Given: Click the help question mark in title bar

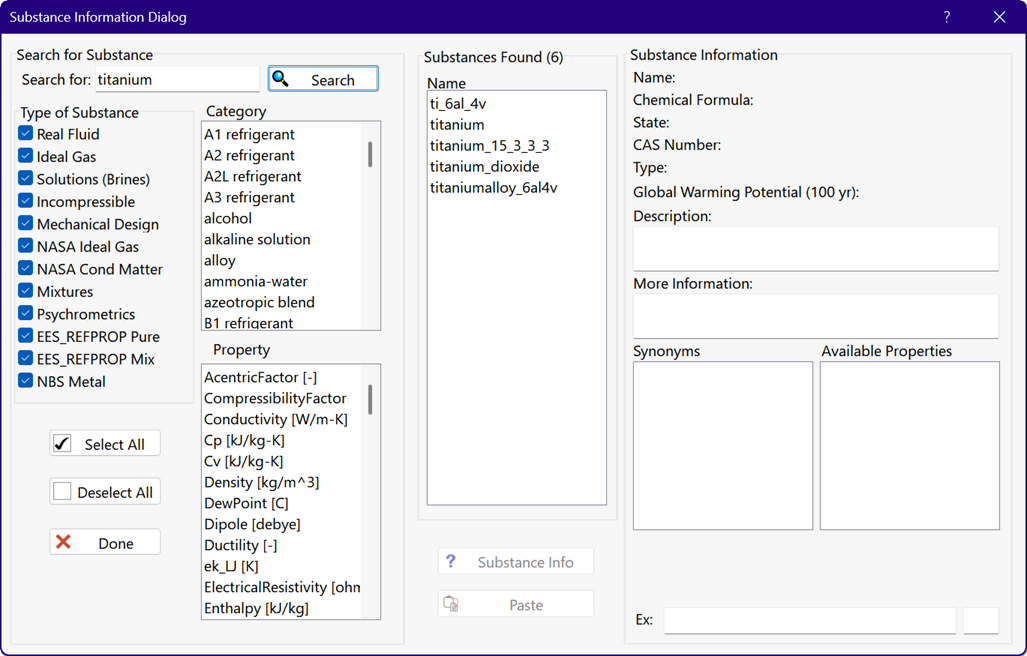Looking at the screenshot, I should 947,17.
